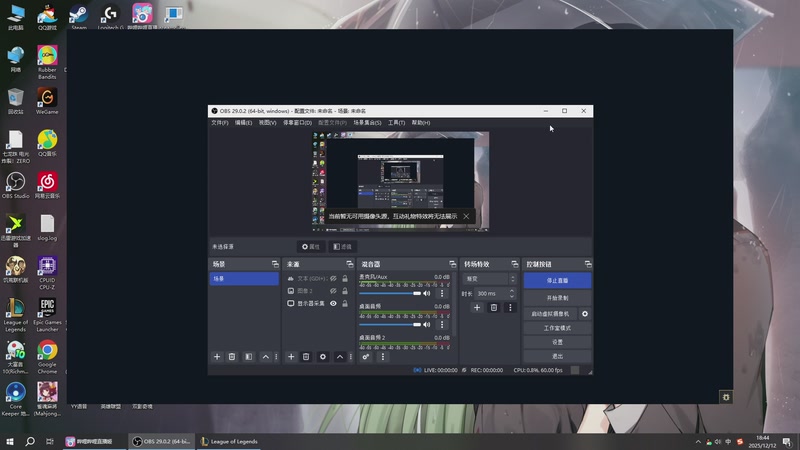The height and width of the screenshot is (450, 800).
Task: Unlock the display capture source
Action: click(x=345, y=304)
